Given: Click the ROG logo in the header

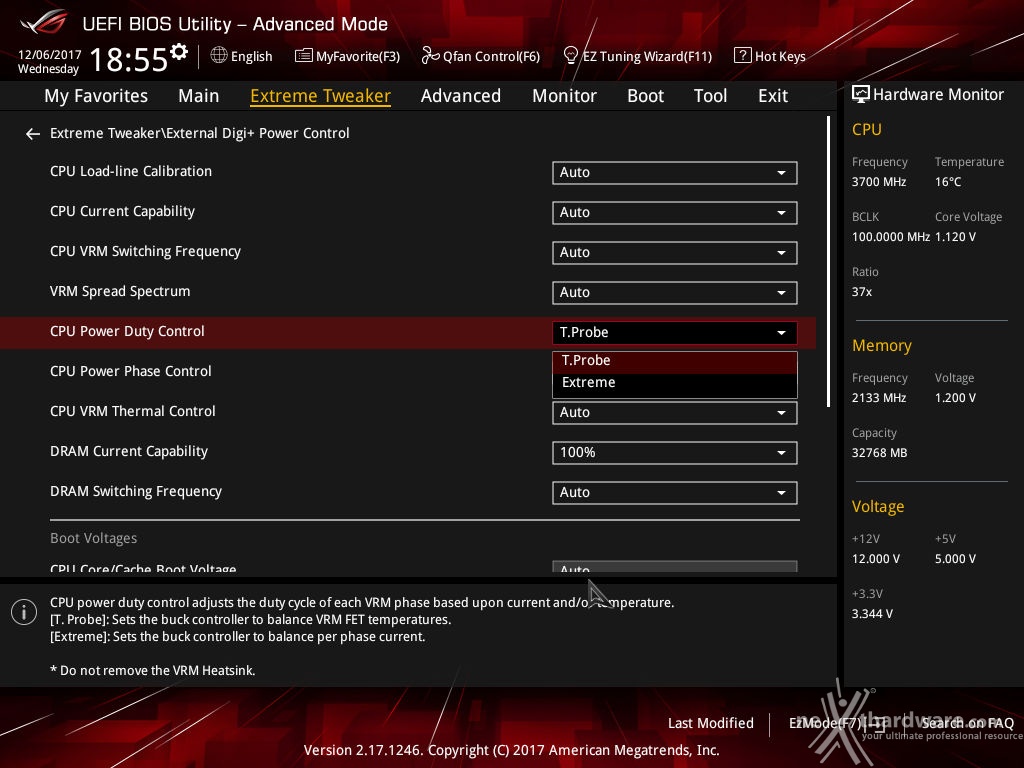Looking at the screenshot, I should coord(43,24).
